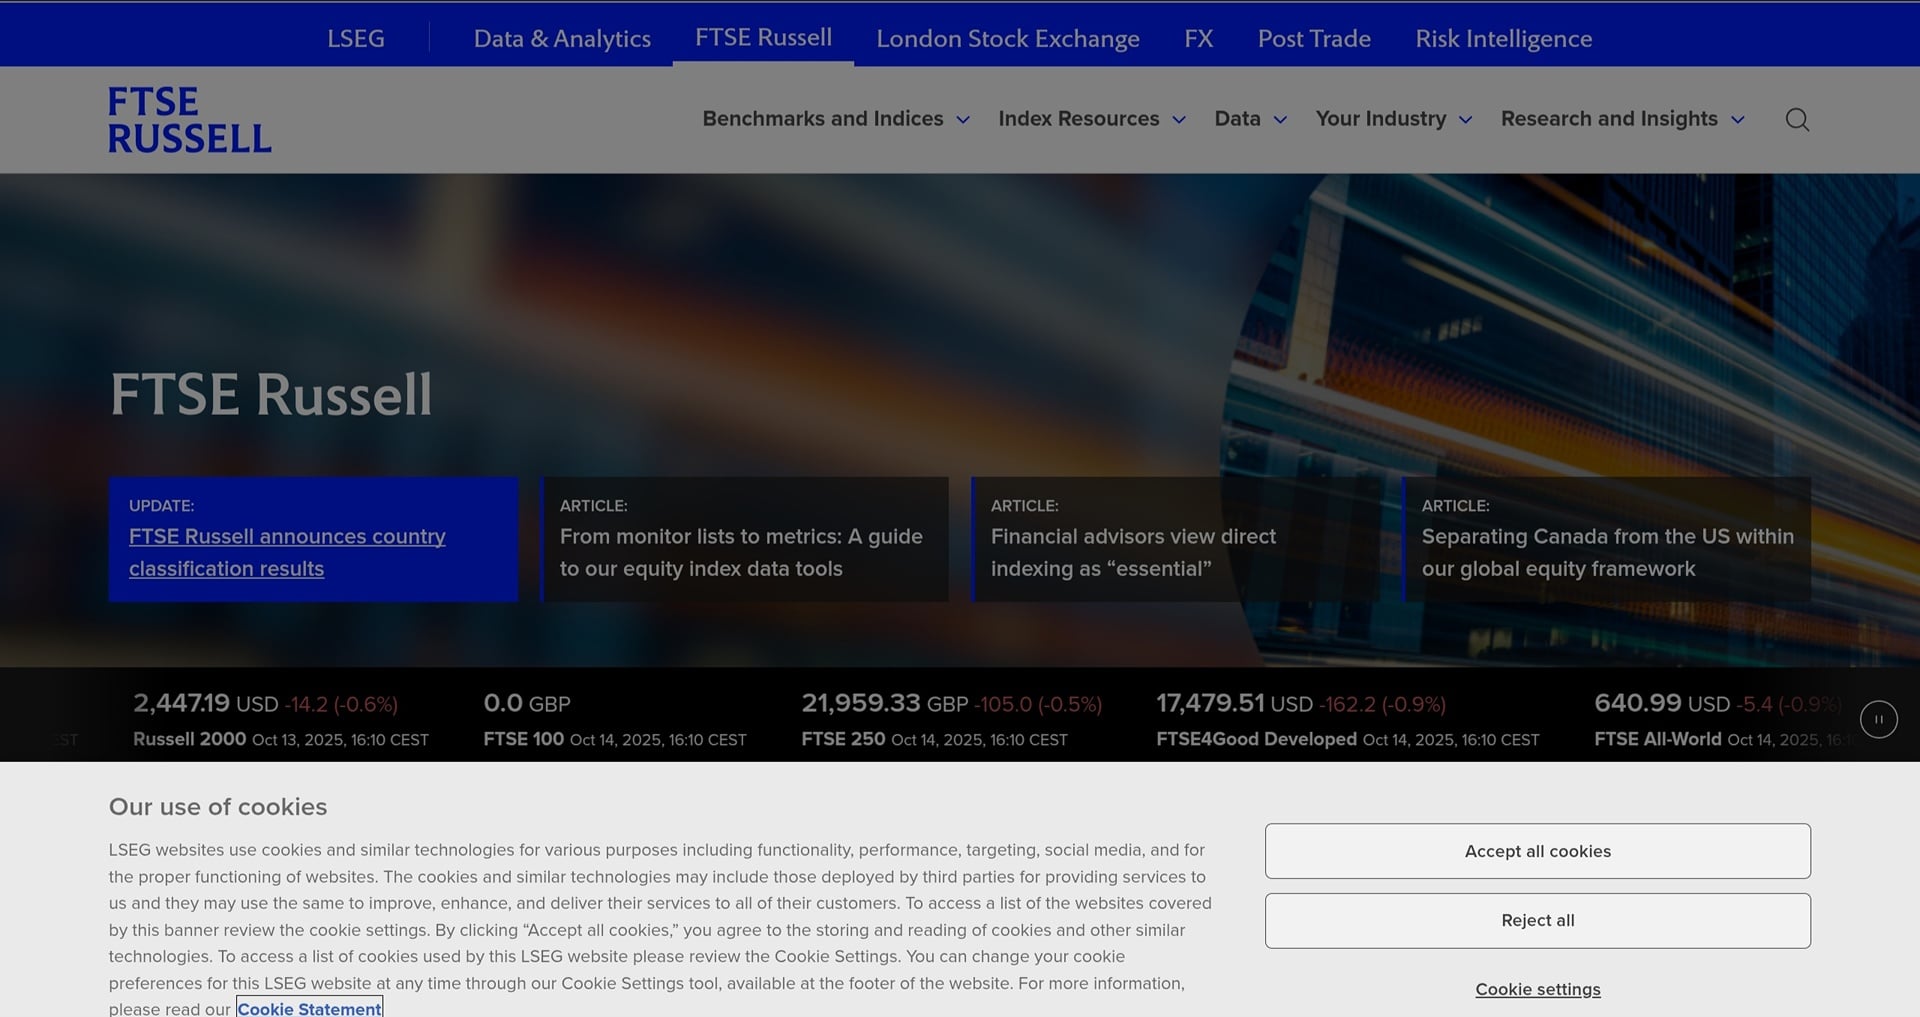
Task: Expand Benchmarks and Indices menu
Action: [836, 119]
